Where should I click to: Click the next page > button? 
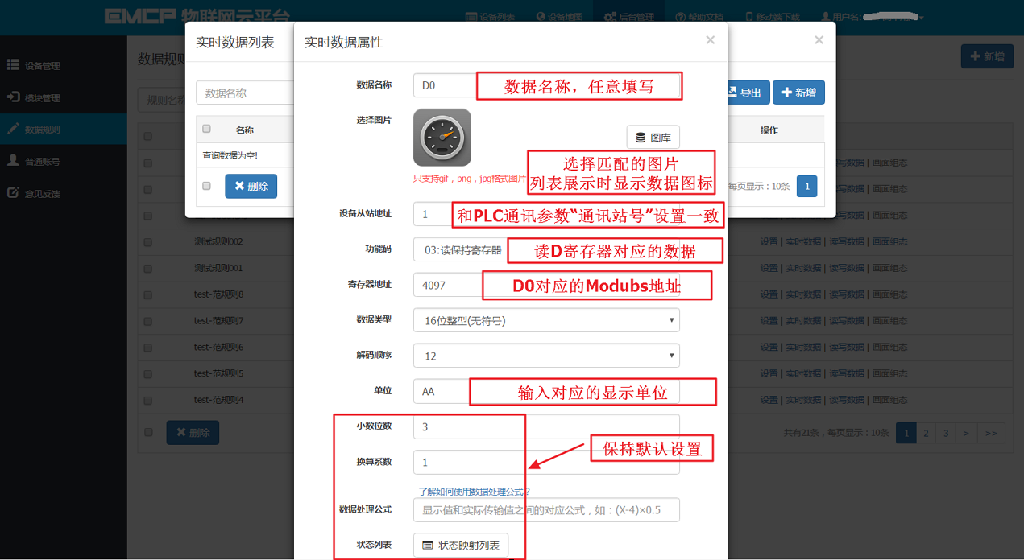click(965, 433)
